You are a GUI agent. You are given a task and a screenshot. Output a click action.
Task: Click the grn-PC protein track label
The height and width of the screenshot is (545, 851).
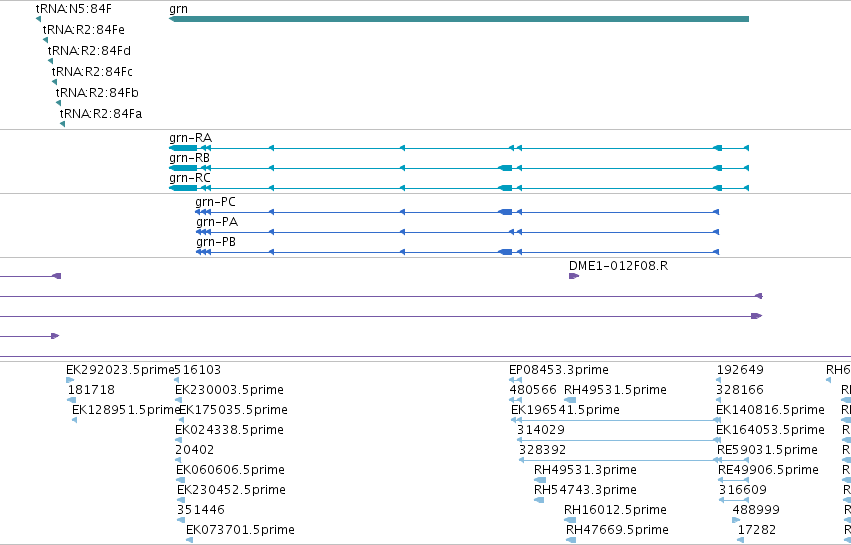click(x=215, y=202)
